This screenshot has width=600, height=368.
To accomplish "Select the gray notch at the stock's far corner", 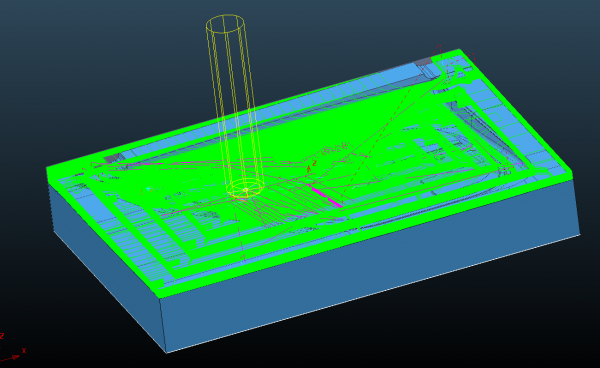I will pos(423,61).
